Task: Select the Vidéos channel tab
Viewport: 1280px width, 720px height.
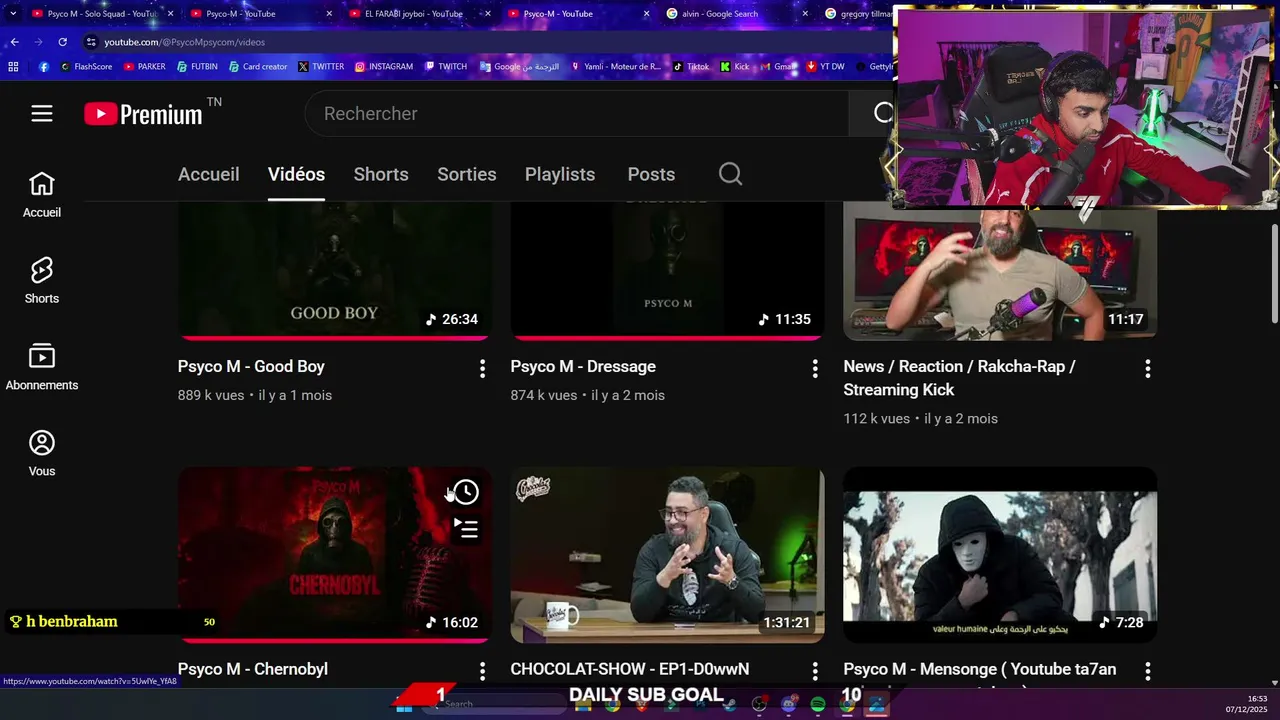Action: 296,174
